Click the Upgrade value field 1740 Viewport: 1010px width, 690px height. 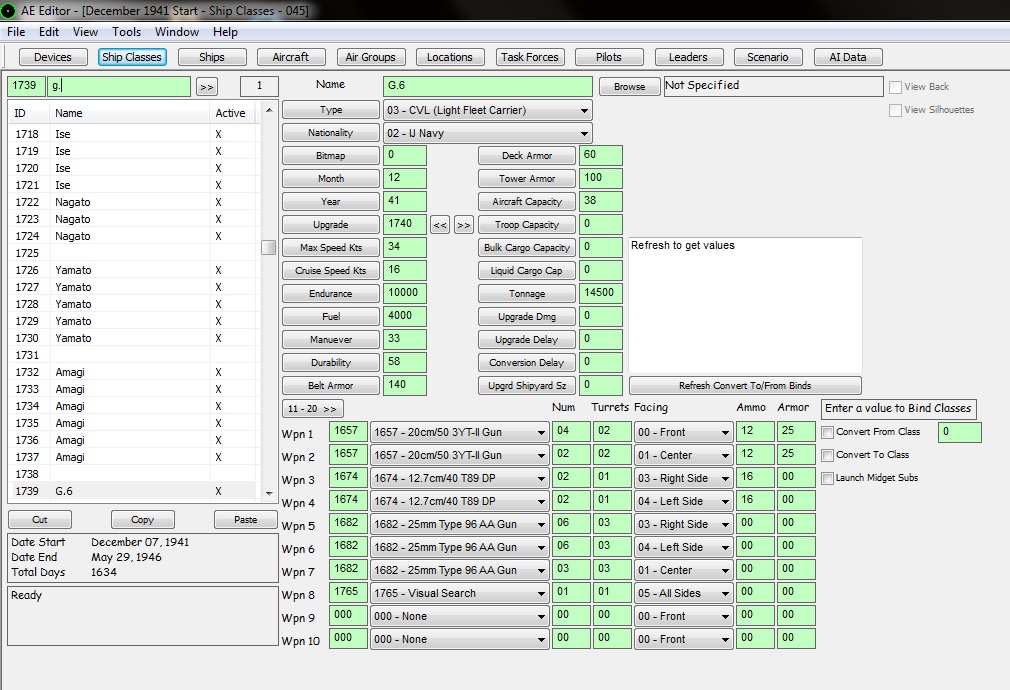405,224
